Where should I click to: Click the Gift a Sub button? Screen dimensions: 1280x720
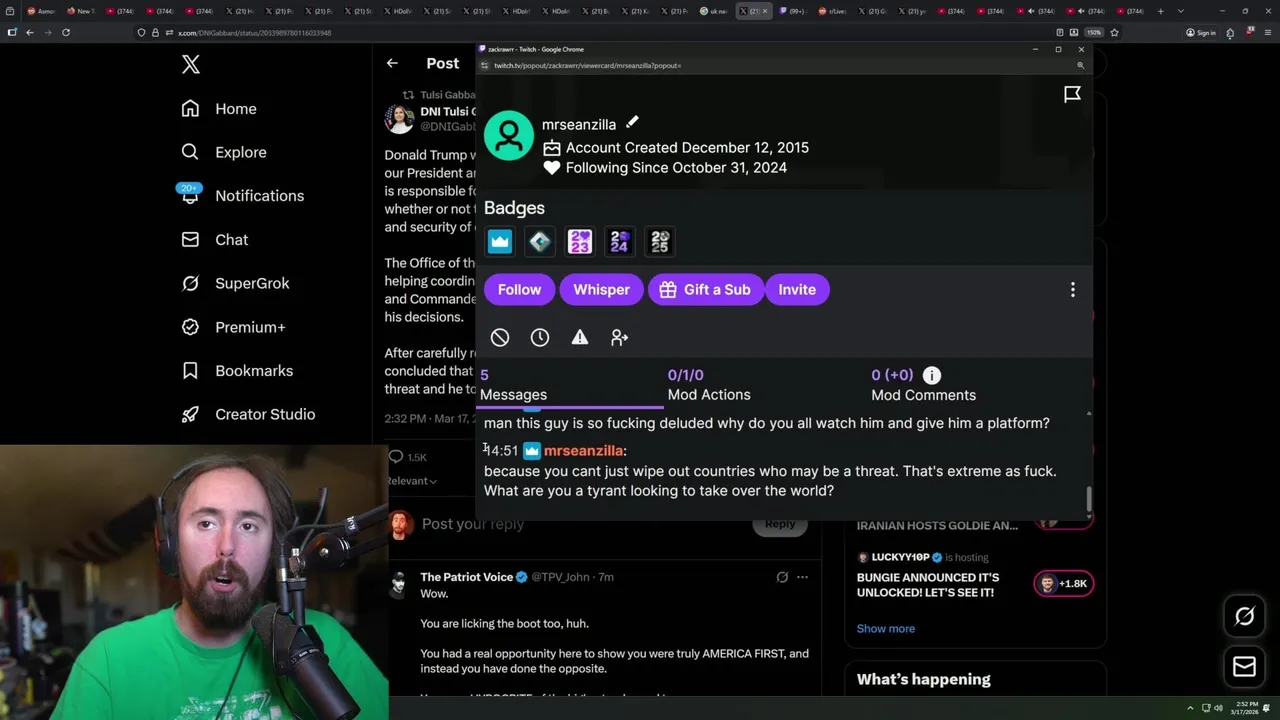[706, 290]
